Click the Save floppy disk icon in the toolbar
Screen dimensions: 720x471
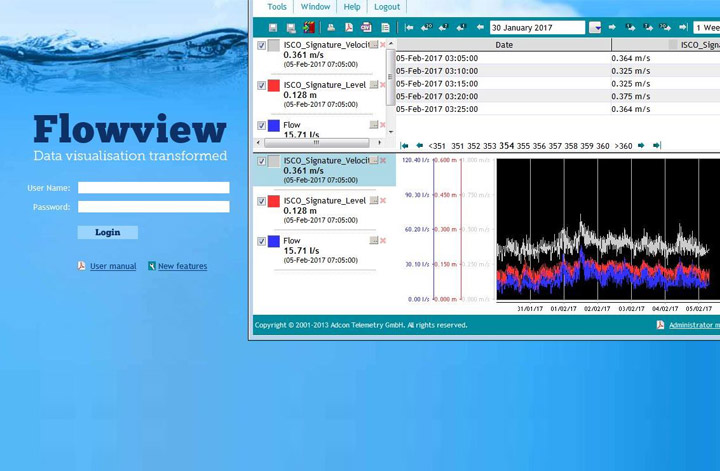(x=273, y=28)
